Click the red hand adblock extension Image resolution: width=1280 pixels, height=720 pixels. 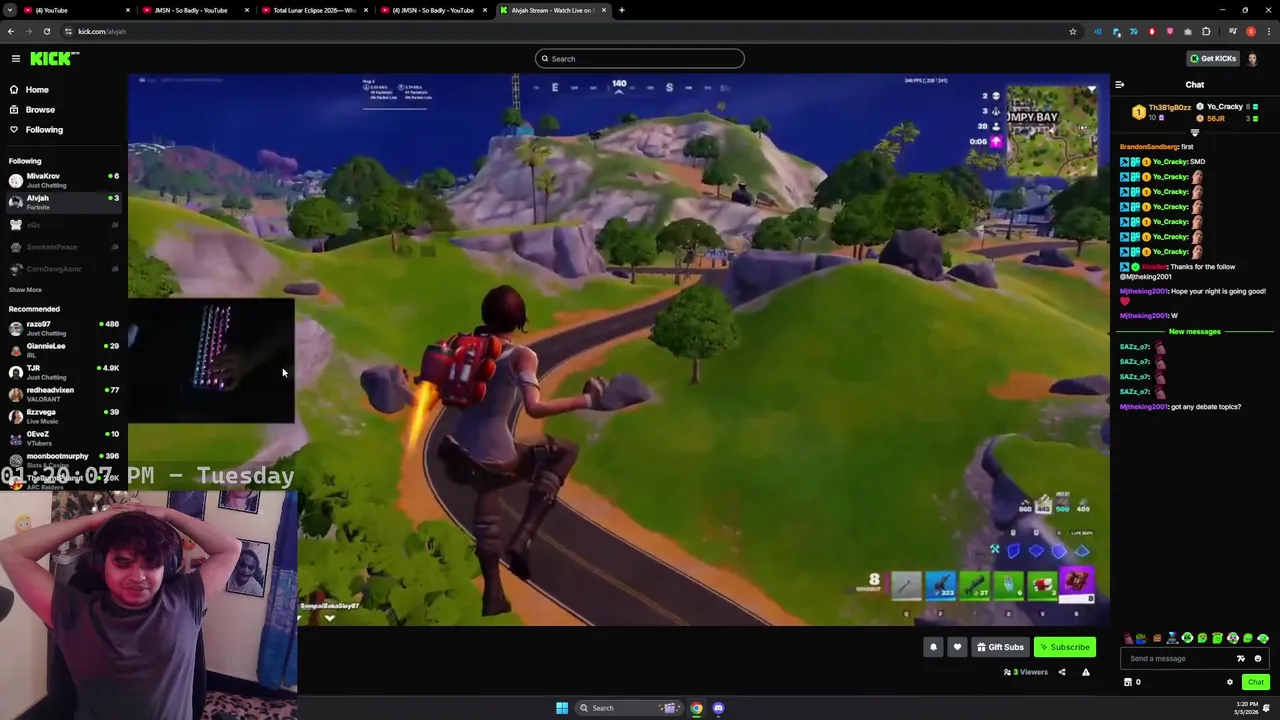(1152, 31)
